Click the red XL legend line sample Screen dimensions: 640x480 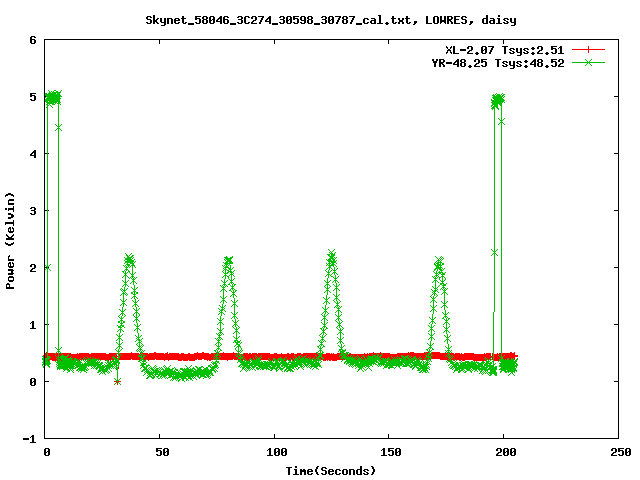588,50
